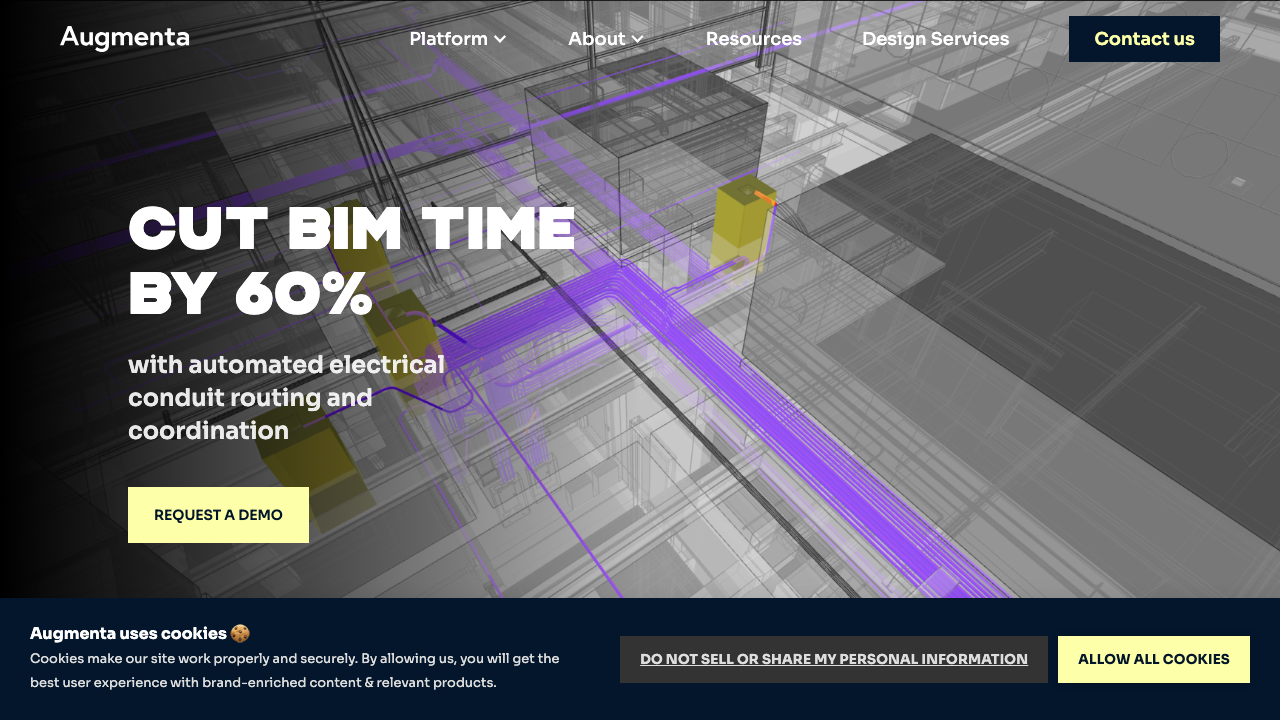Click the CUT BIM TIME headline

click(x=352, y=258)
